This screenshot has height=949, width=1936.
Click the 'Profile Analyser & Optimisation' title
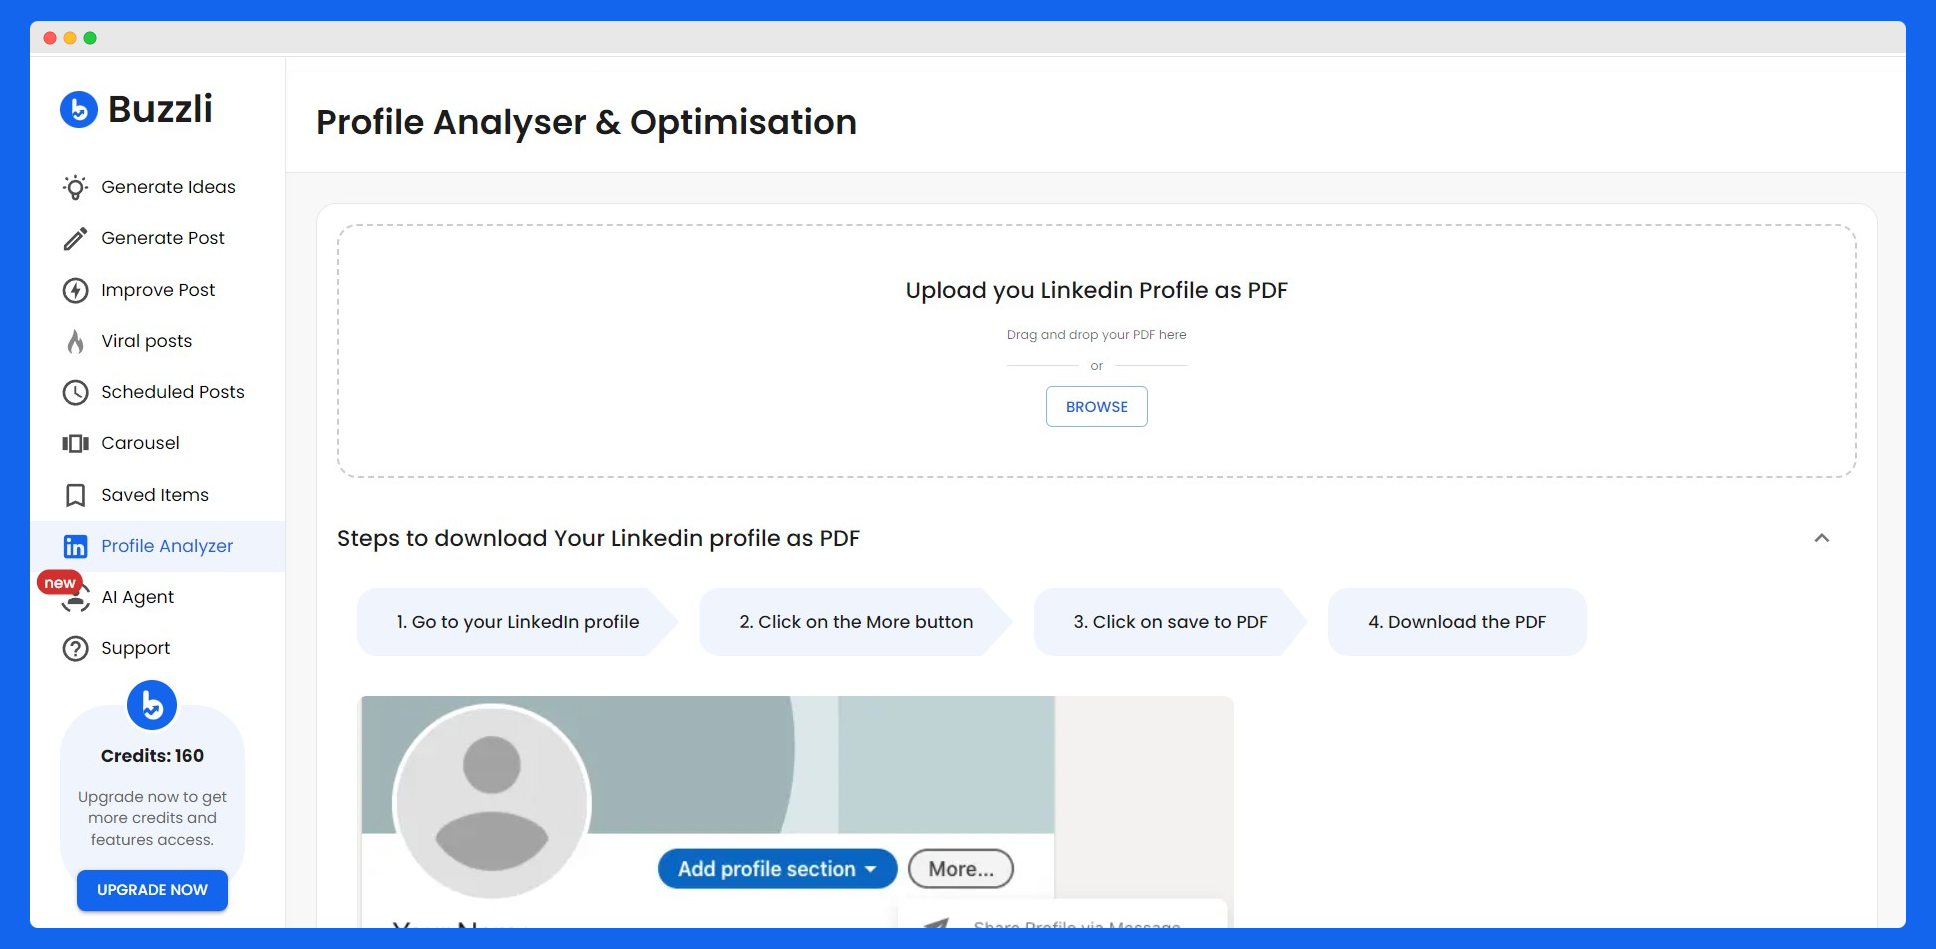[x=586, y=122]
